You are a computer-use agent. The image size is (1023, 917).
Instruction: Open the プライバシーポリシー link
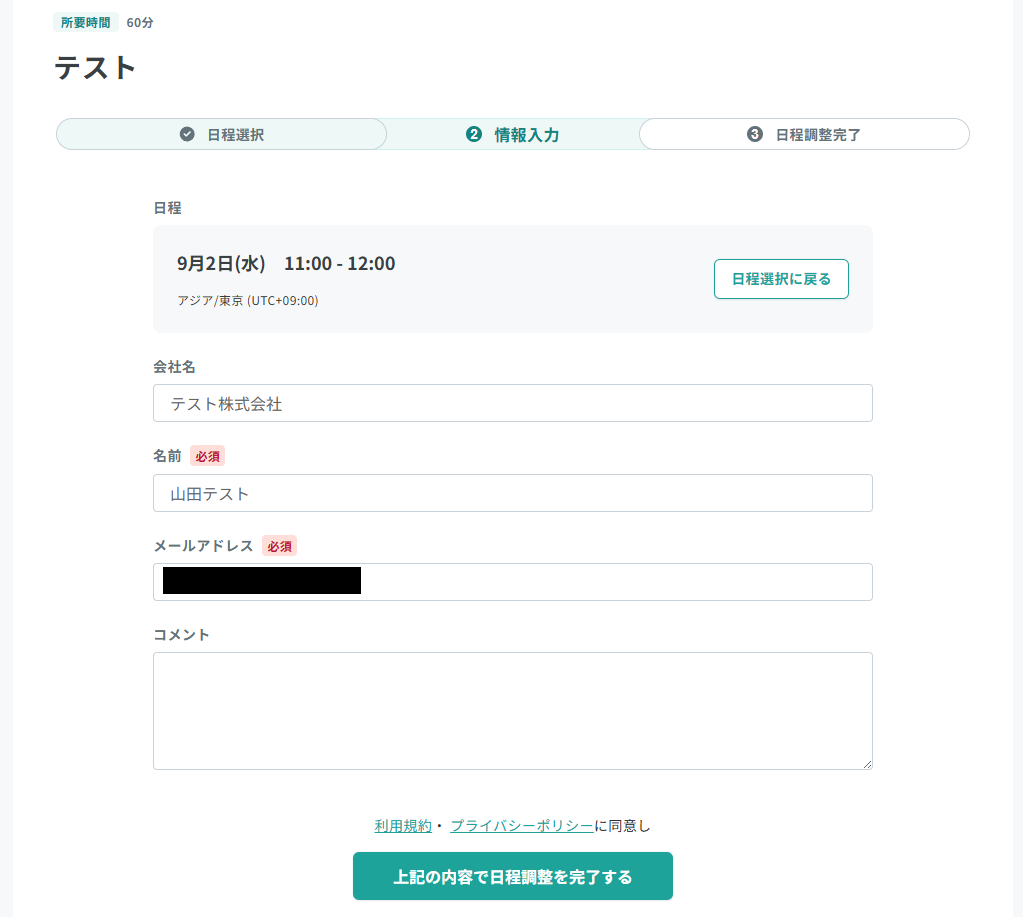click(x=522, y=826)
